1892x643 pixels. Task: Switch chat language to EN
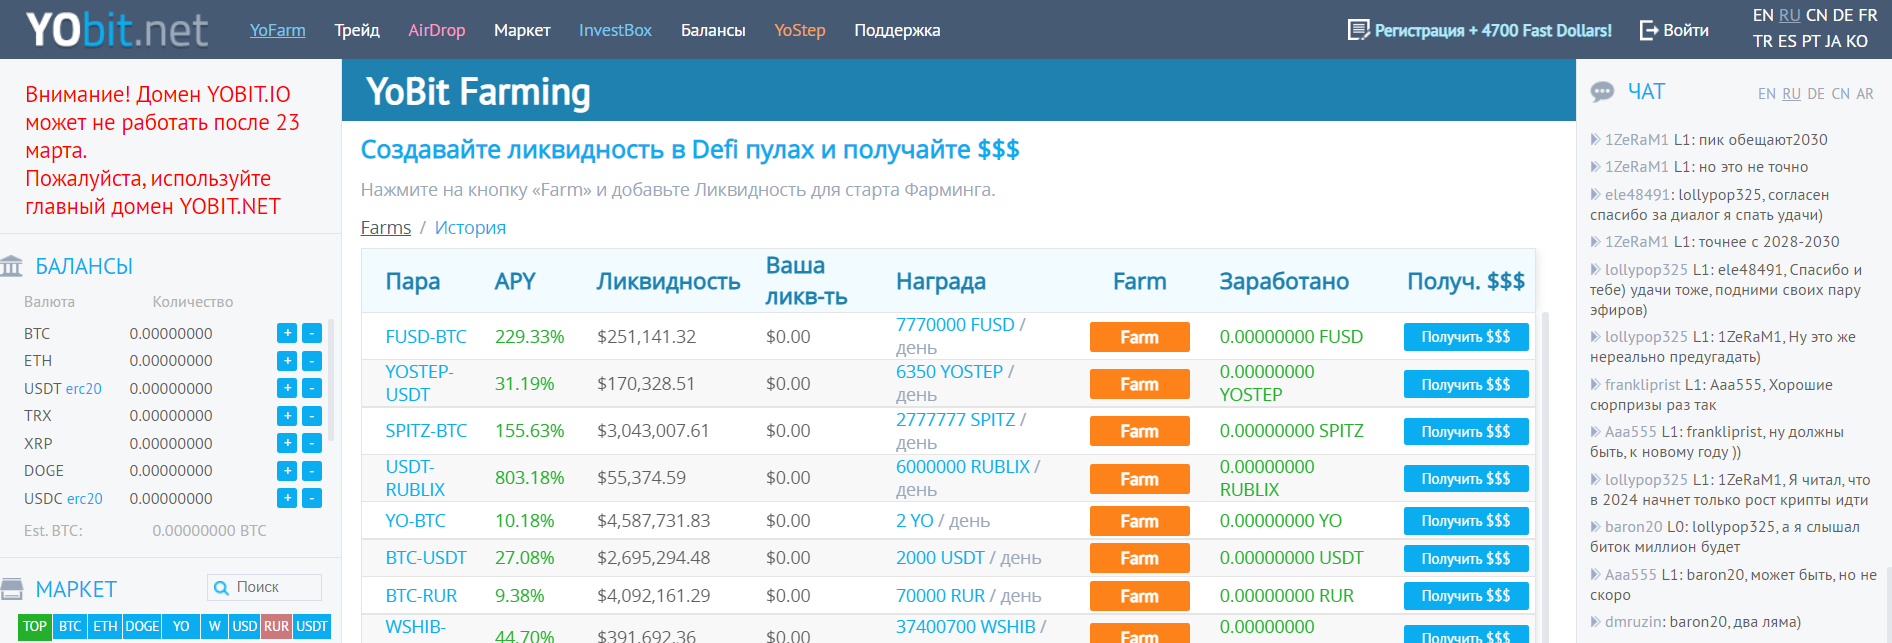[1767, 94]
